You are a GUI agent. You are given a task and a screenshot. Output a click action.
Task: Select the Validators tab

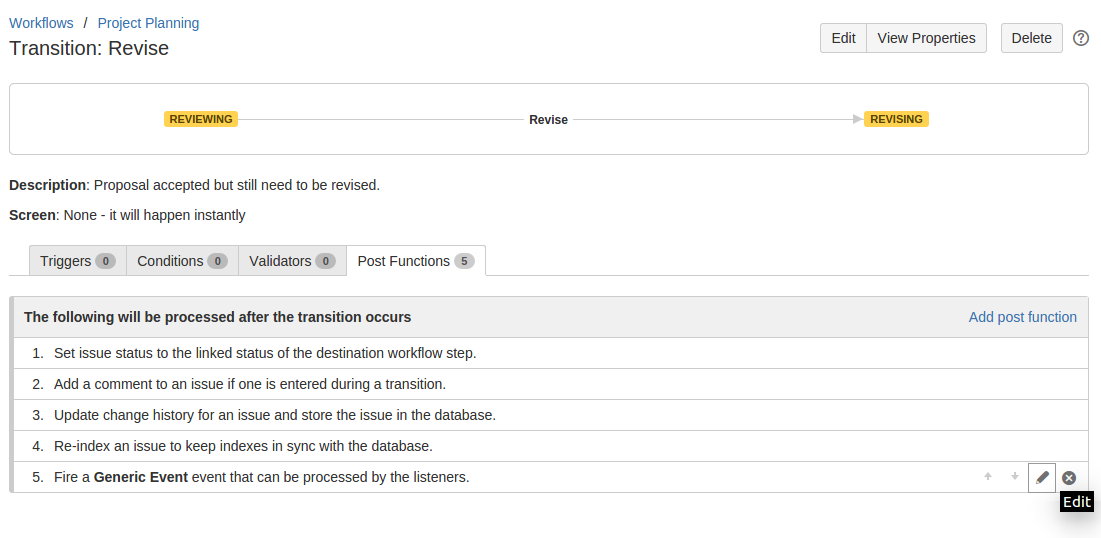(x=293, y=261)
